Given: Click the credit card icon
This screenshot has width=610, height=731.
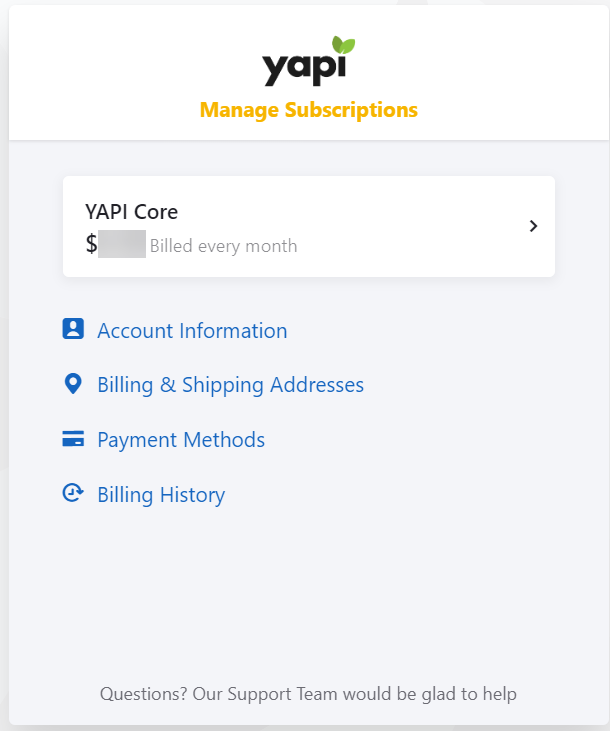Looking at the screenshot, I should click(72, 440).
